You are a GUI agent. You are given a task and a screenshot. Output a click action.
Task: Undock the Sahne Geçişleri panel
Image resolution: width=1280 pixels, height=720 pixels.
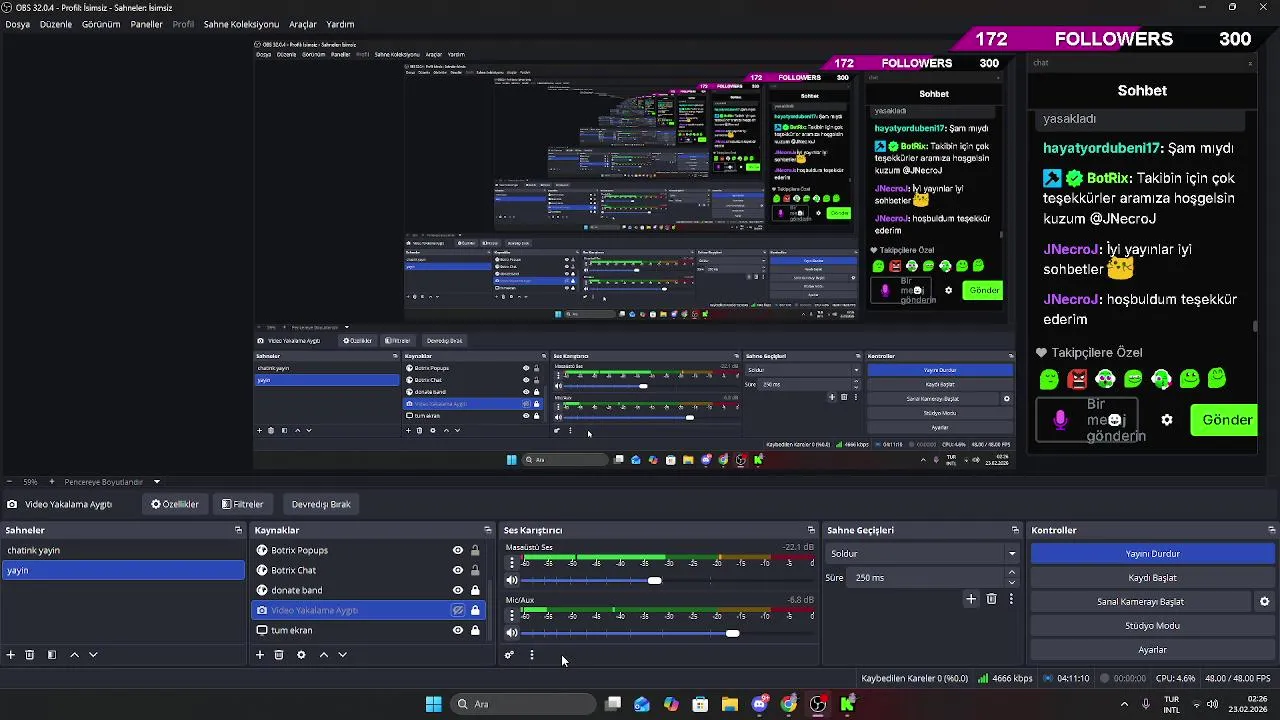point(1014,530)
